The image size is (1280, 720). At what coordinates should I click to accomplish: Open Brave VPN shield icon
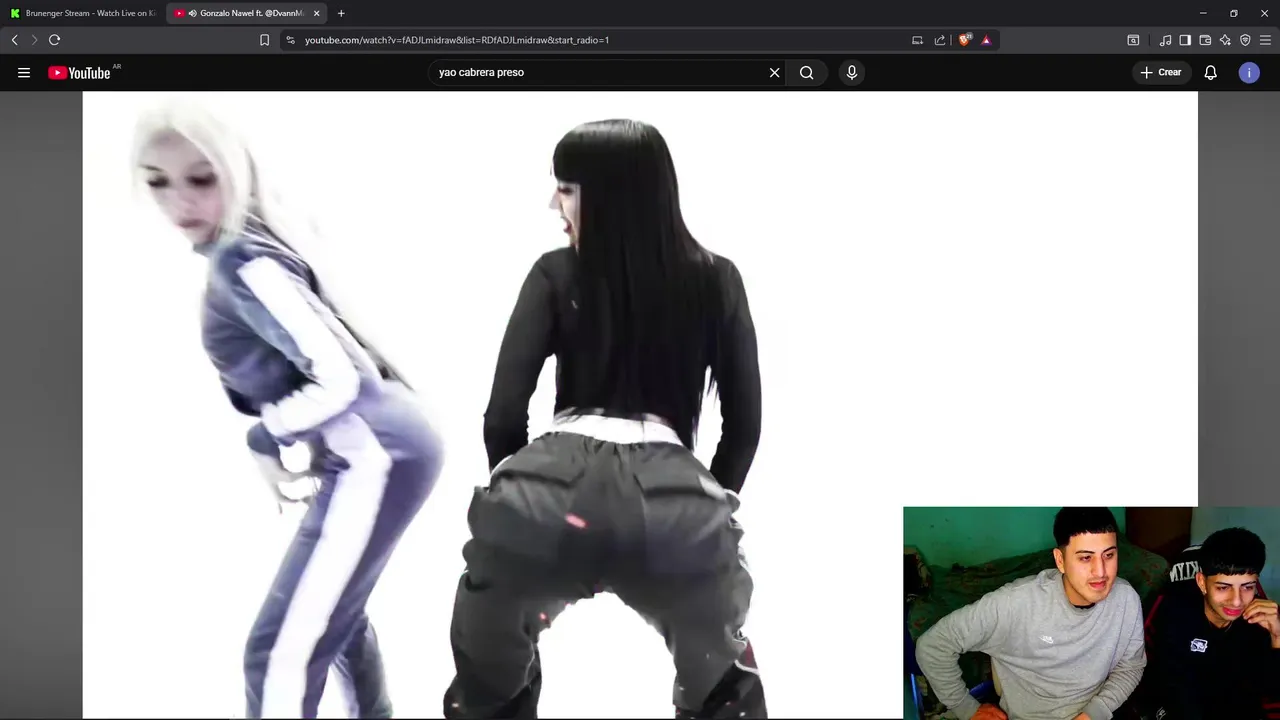[x=1245, y=40]
